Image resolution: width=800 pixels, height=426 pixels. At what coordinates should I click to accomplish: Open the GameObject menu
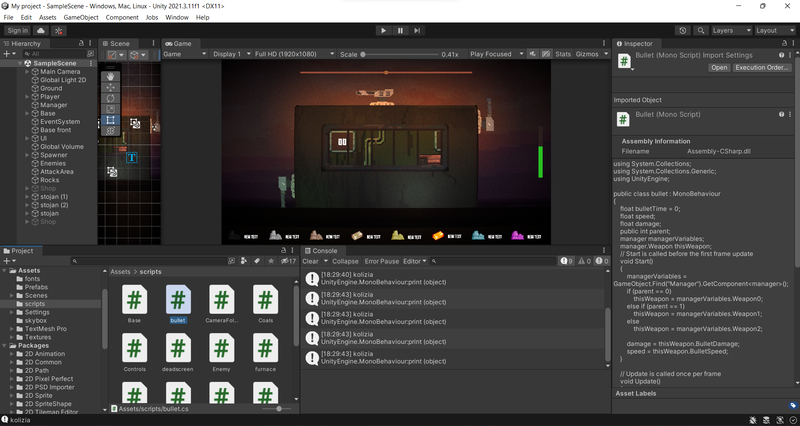[81, 17]
